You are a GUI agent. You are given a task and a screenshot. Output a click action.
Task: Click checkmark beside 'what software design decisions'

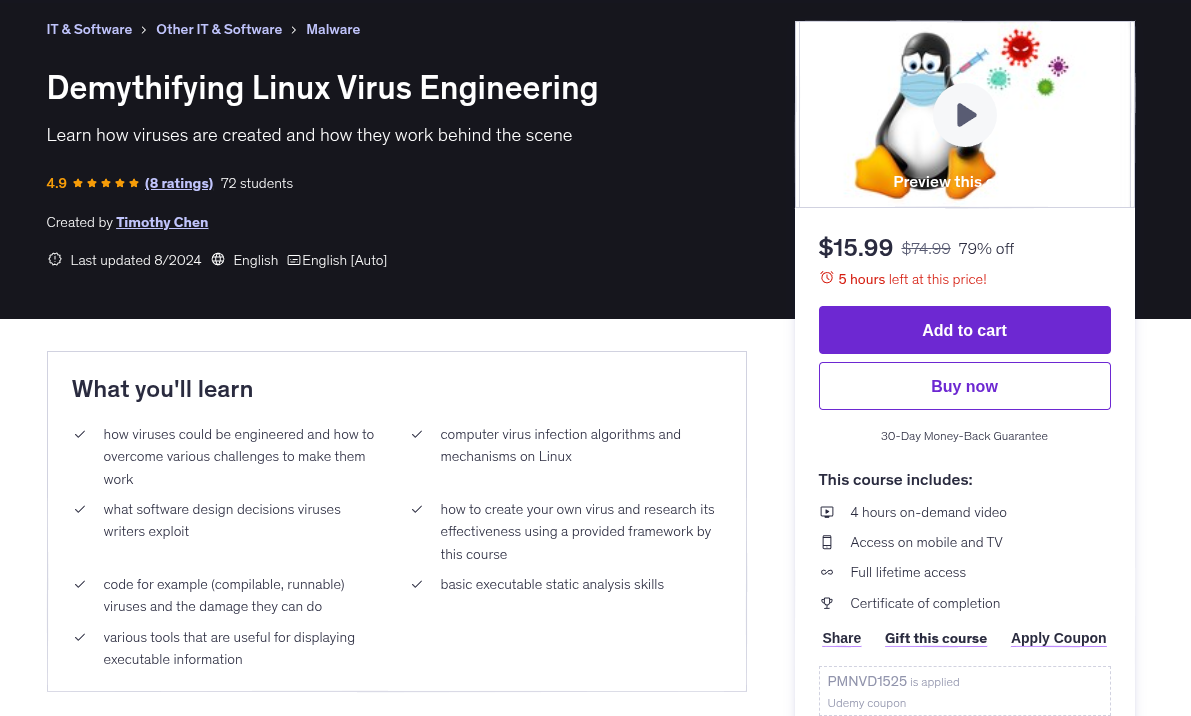click(x=80, y=509)
